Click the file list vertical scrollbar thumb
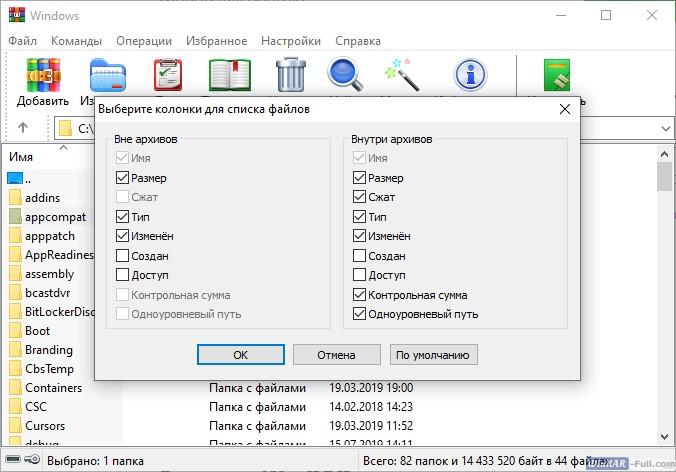This screenshot has height=472, width=676. [x=664, y=177]
